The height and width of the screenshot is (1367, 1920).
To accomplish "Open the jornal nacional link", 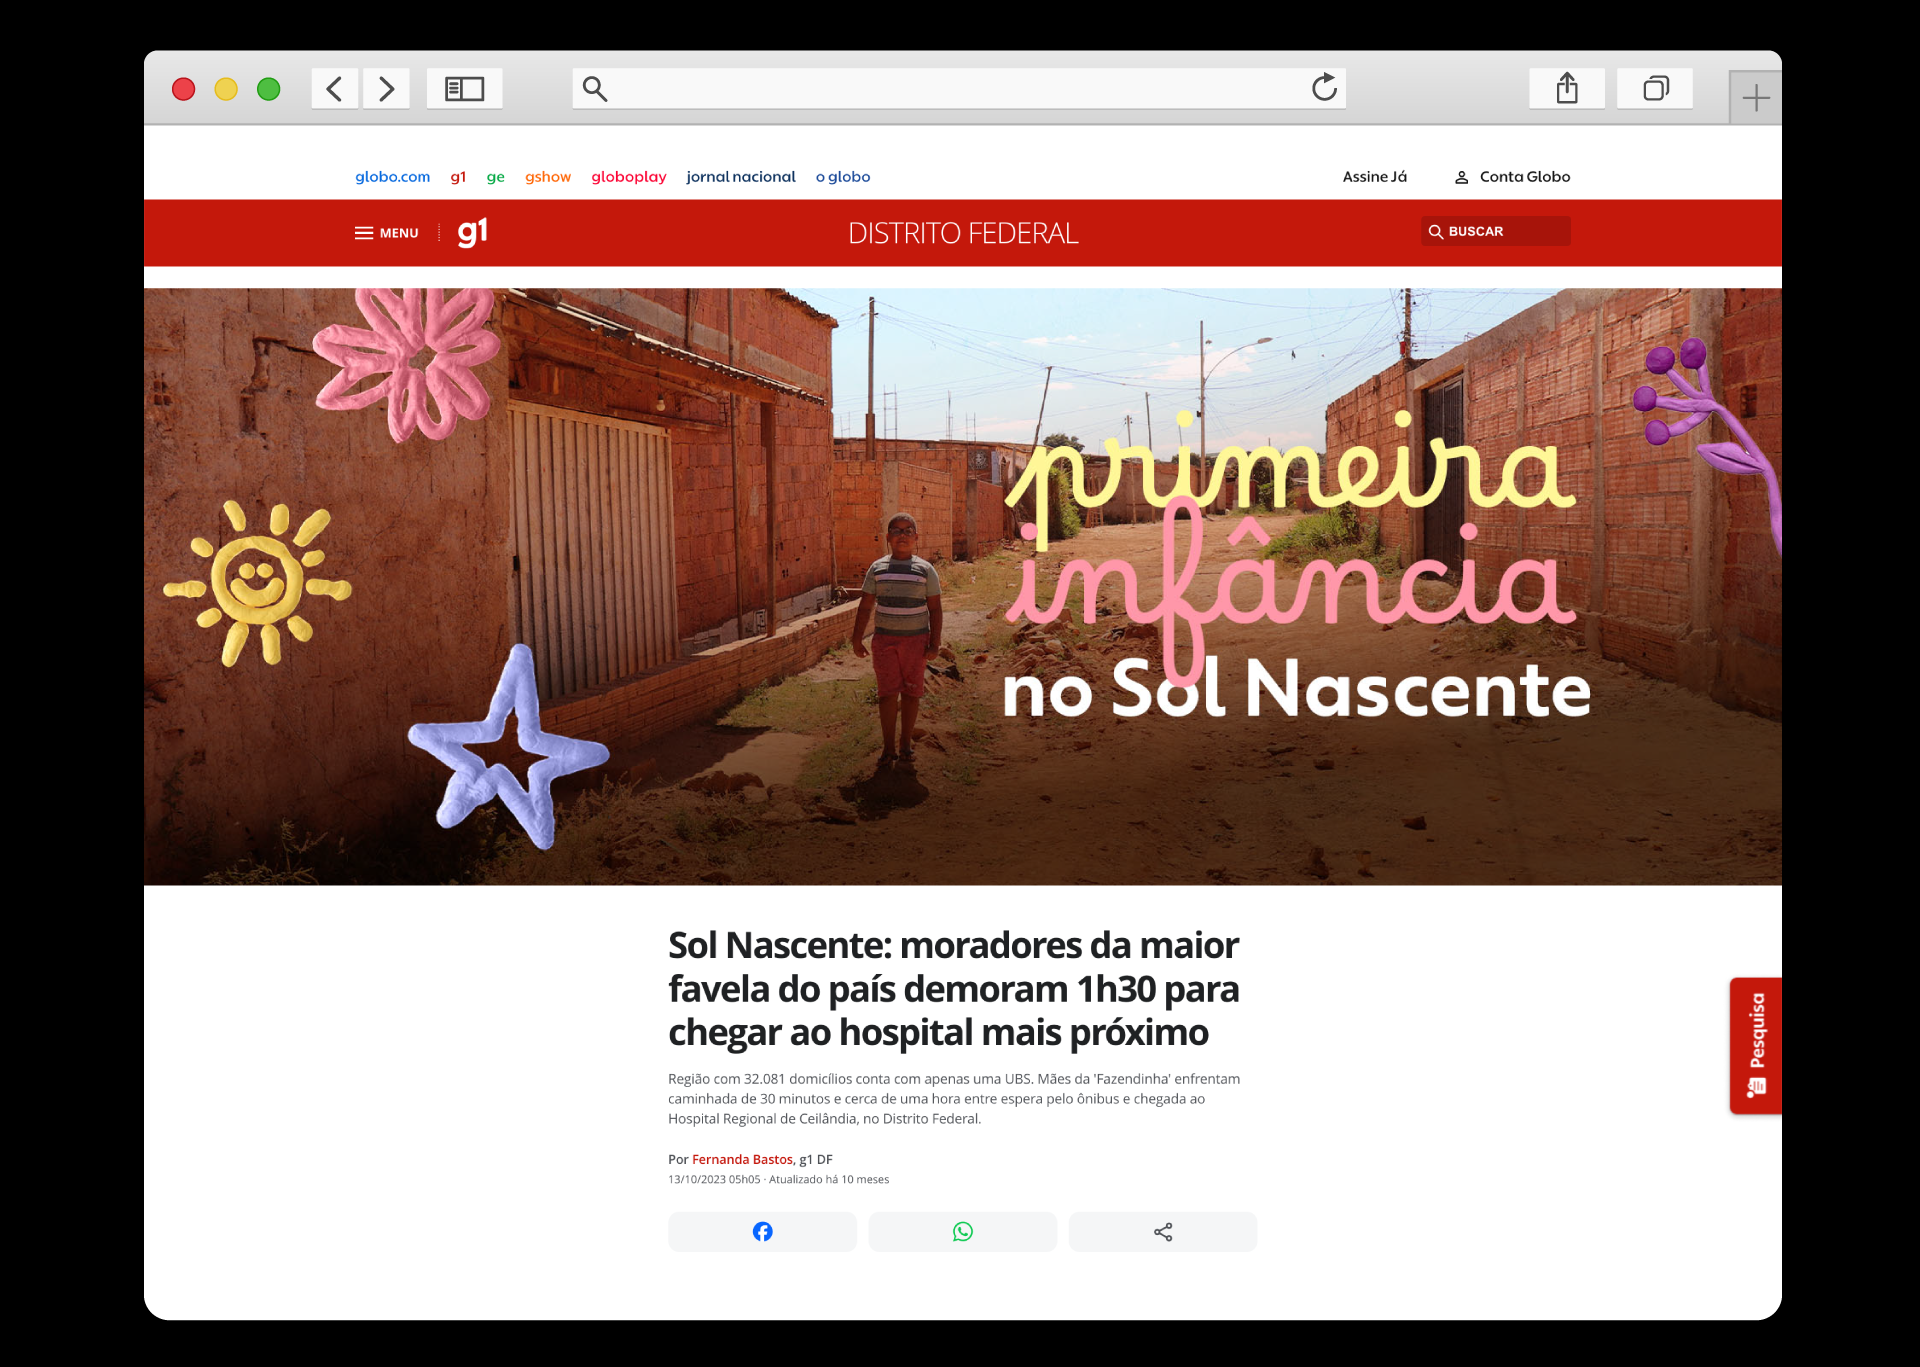I will coord(740,177).
